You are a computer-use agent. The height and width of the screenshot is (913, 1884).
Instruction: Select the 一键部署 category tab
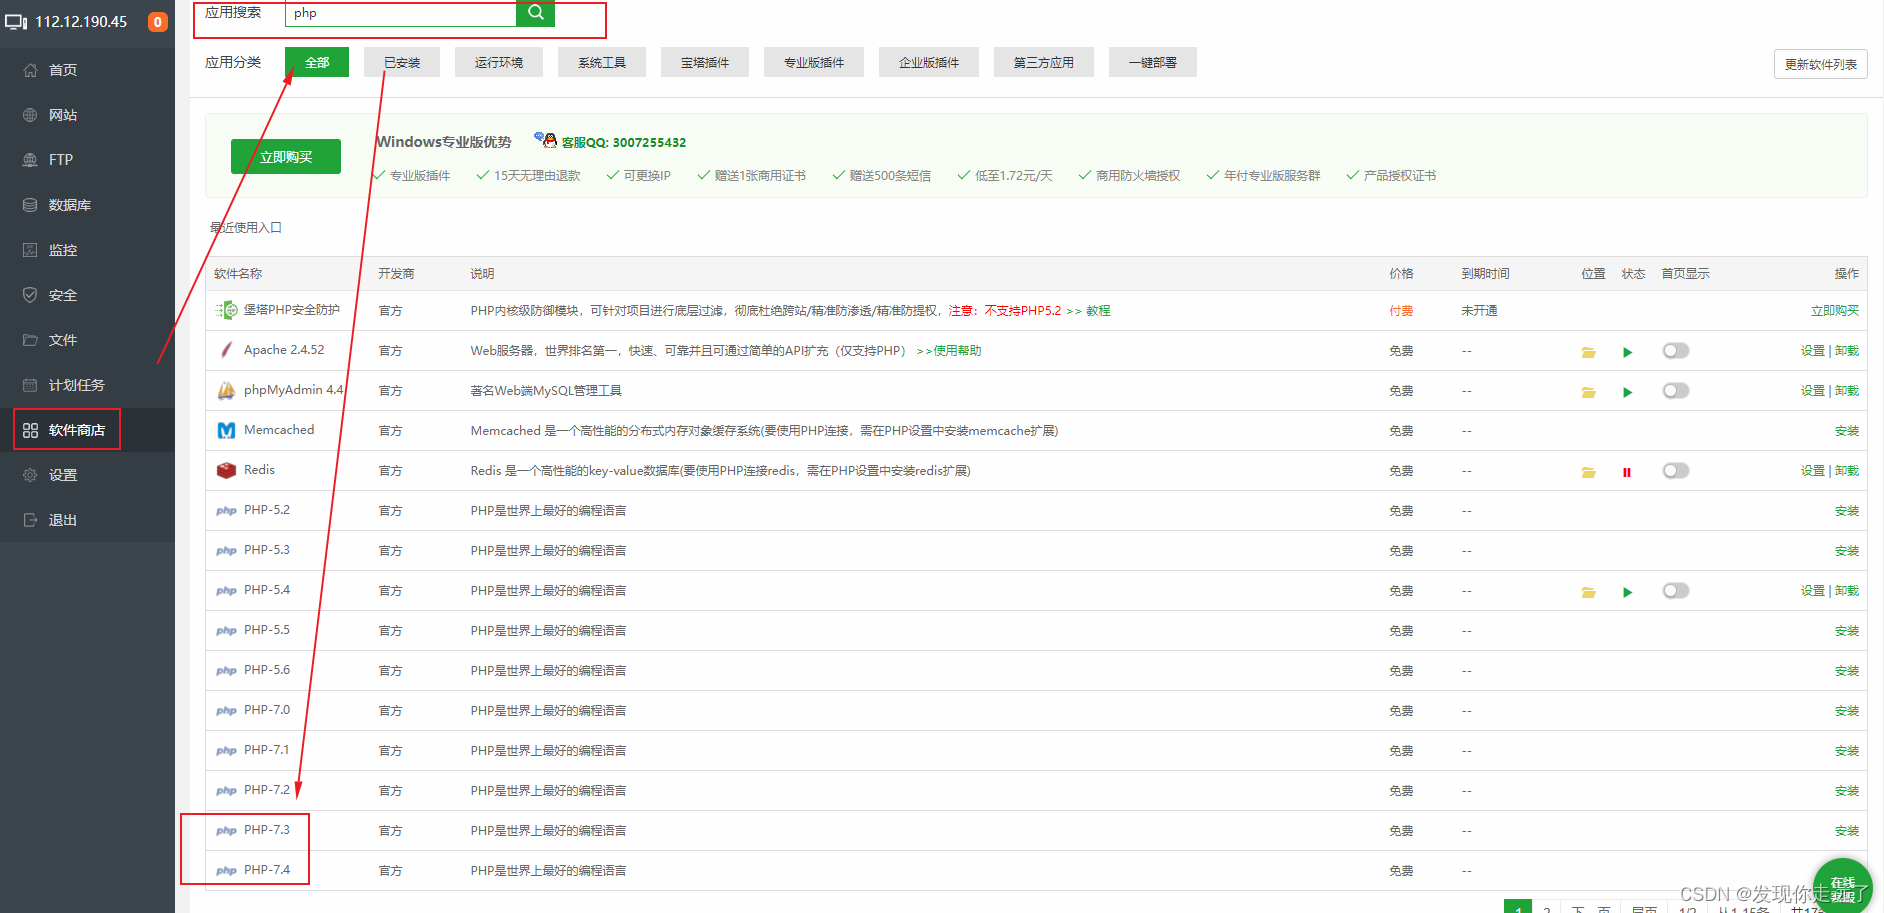click(x=1153, y=62)
